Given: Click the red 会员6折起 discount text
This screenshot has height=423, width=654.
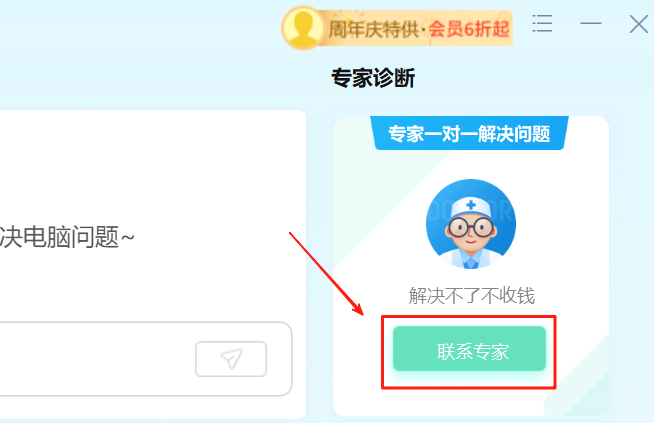Looking at the screenshot, I should tap(469, 29).
